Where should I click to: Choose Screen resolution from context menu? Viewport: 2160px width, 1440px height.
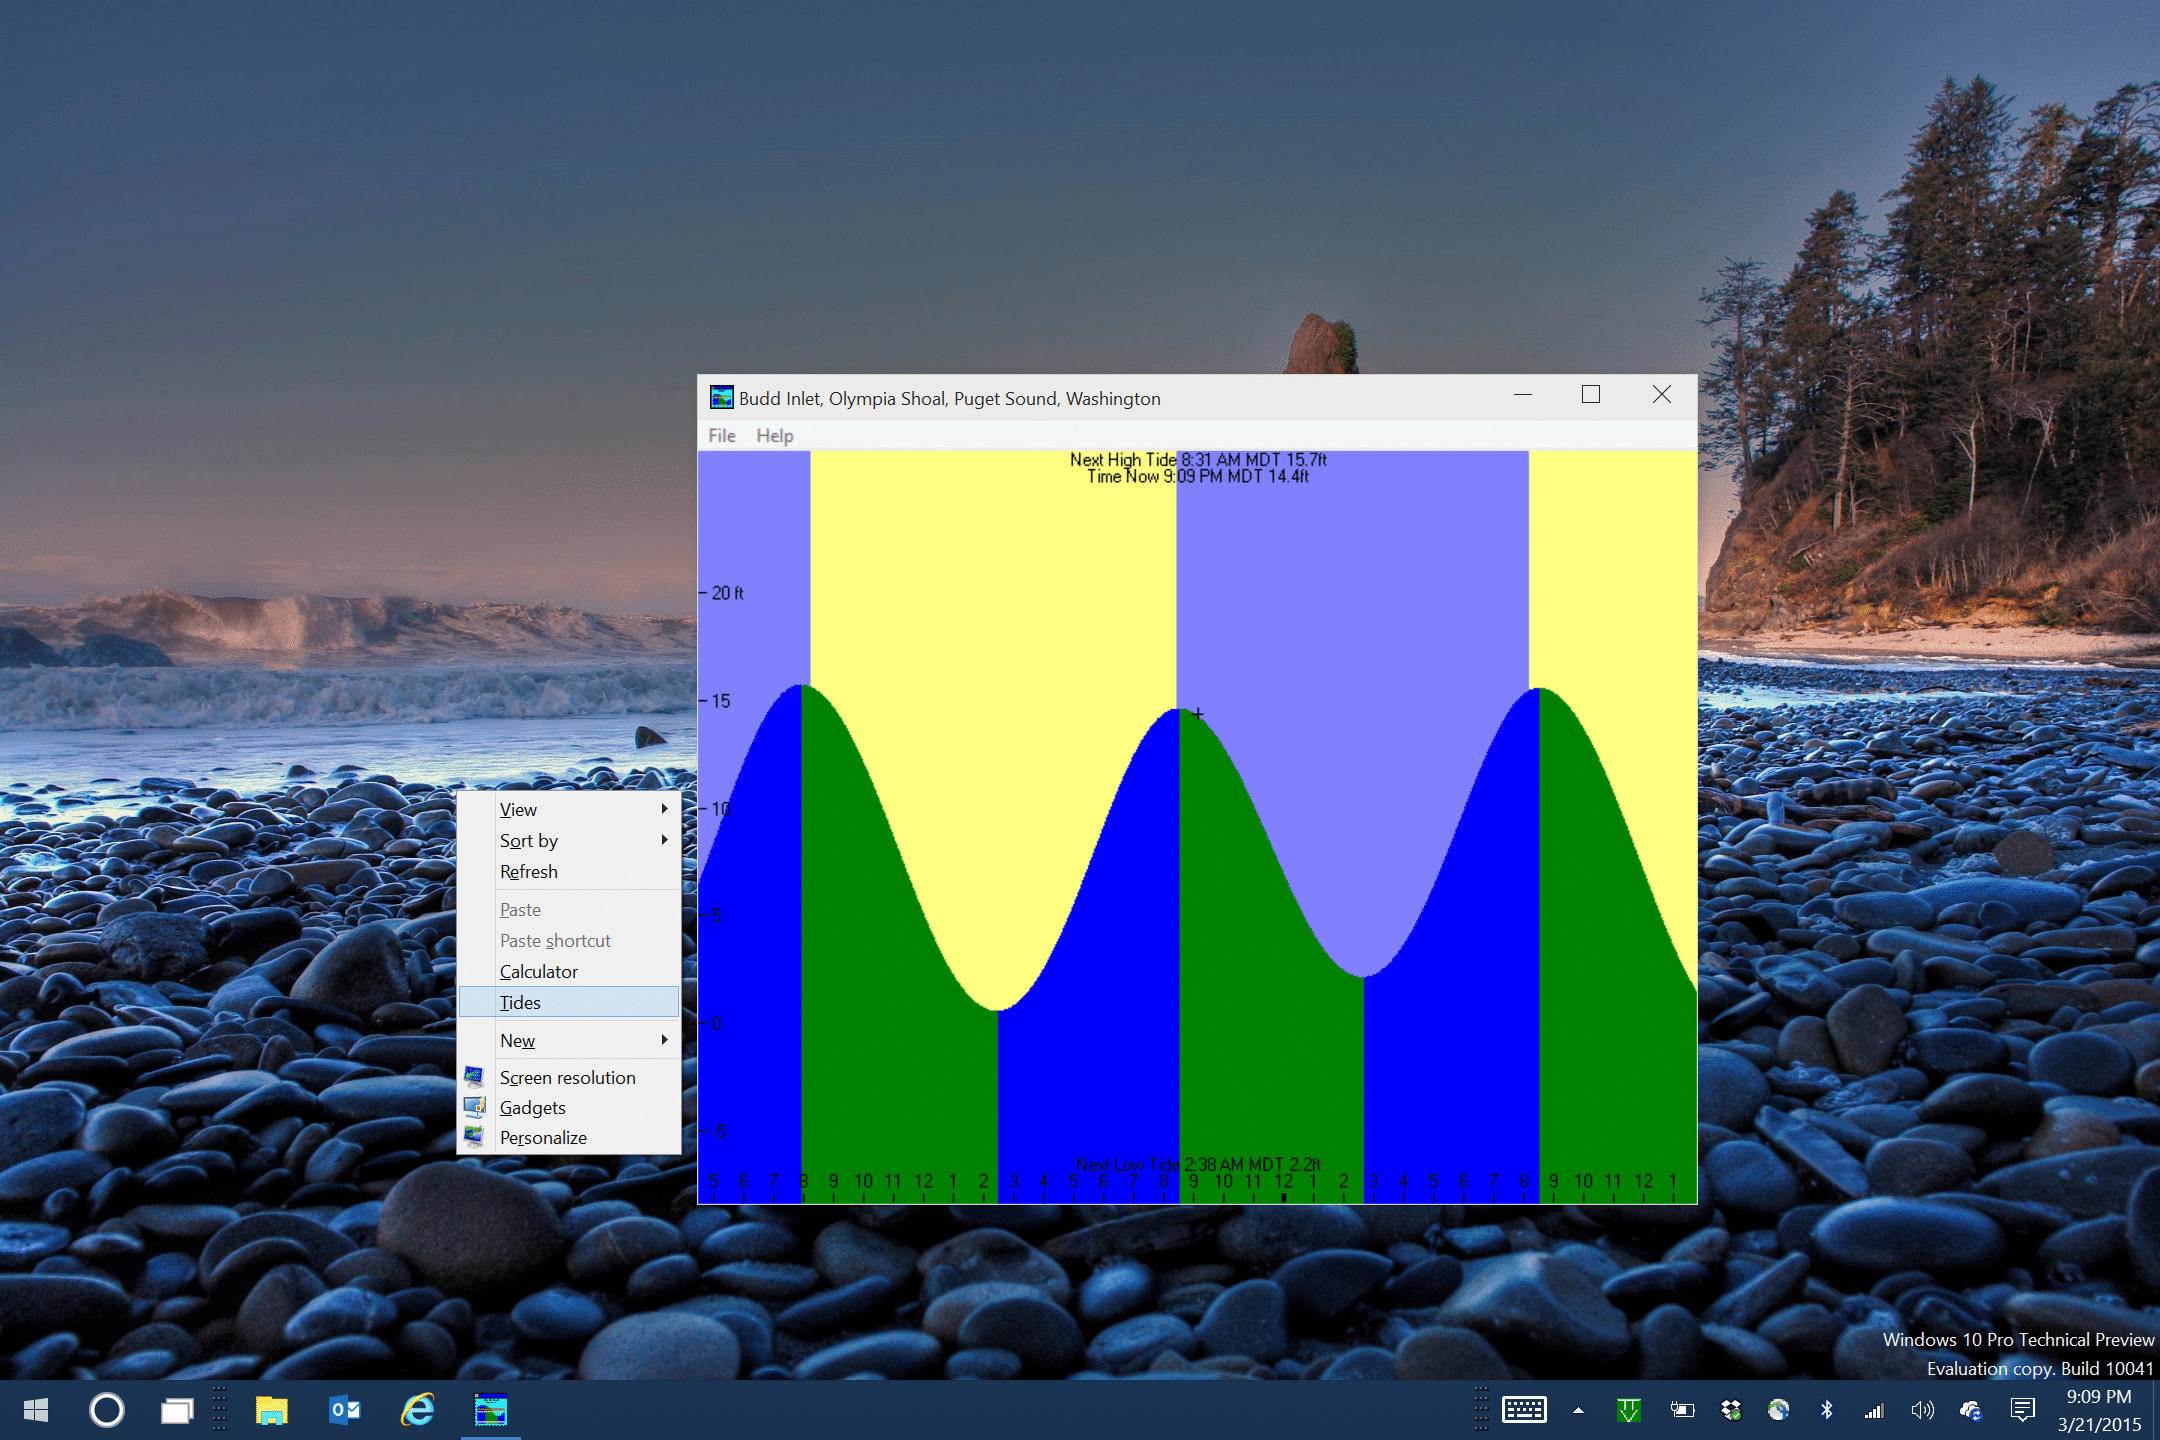point(569,1077)
